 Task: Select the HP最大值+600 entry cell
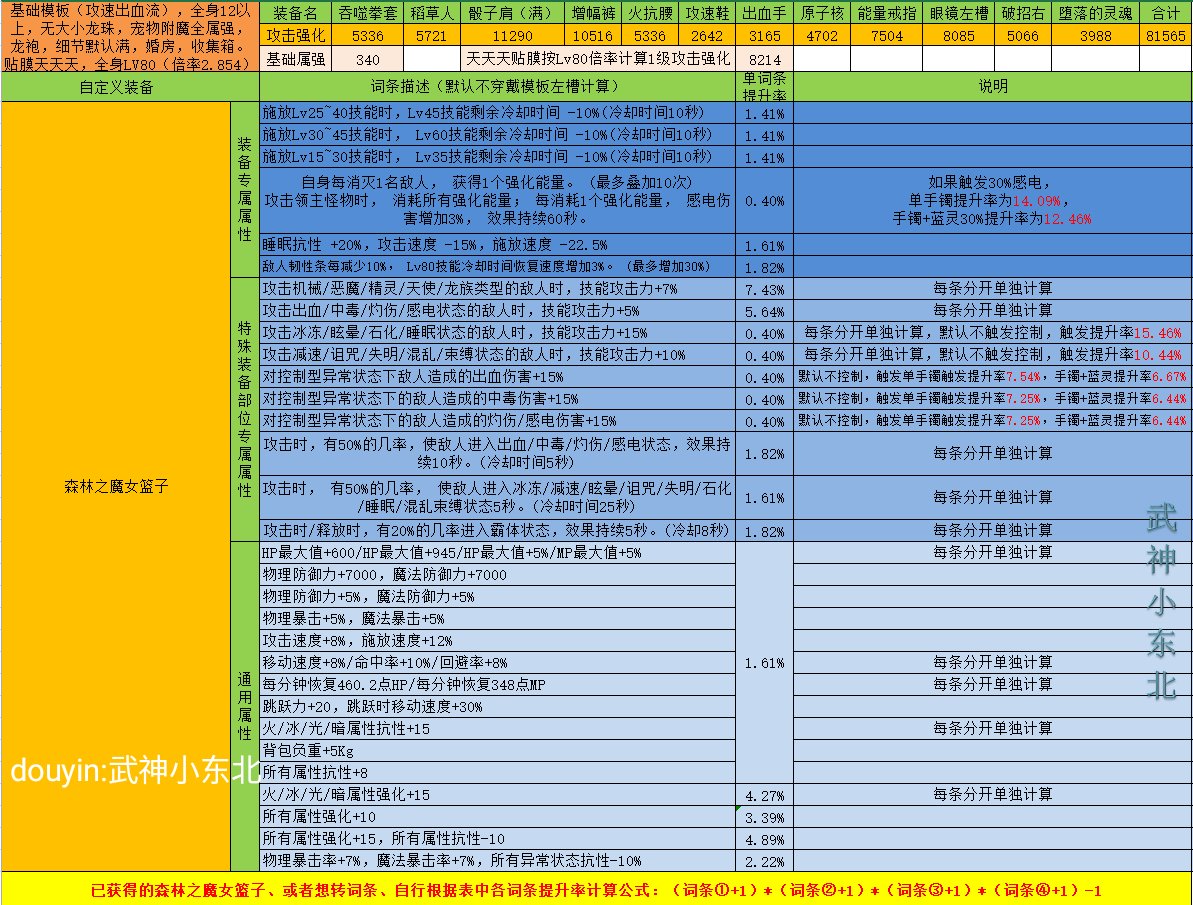coord(498,553)
